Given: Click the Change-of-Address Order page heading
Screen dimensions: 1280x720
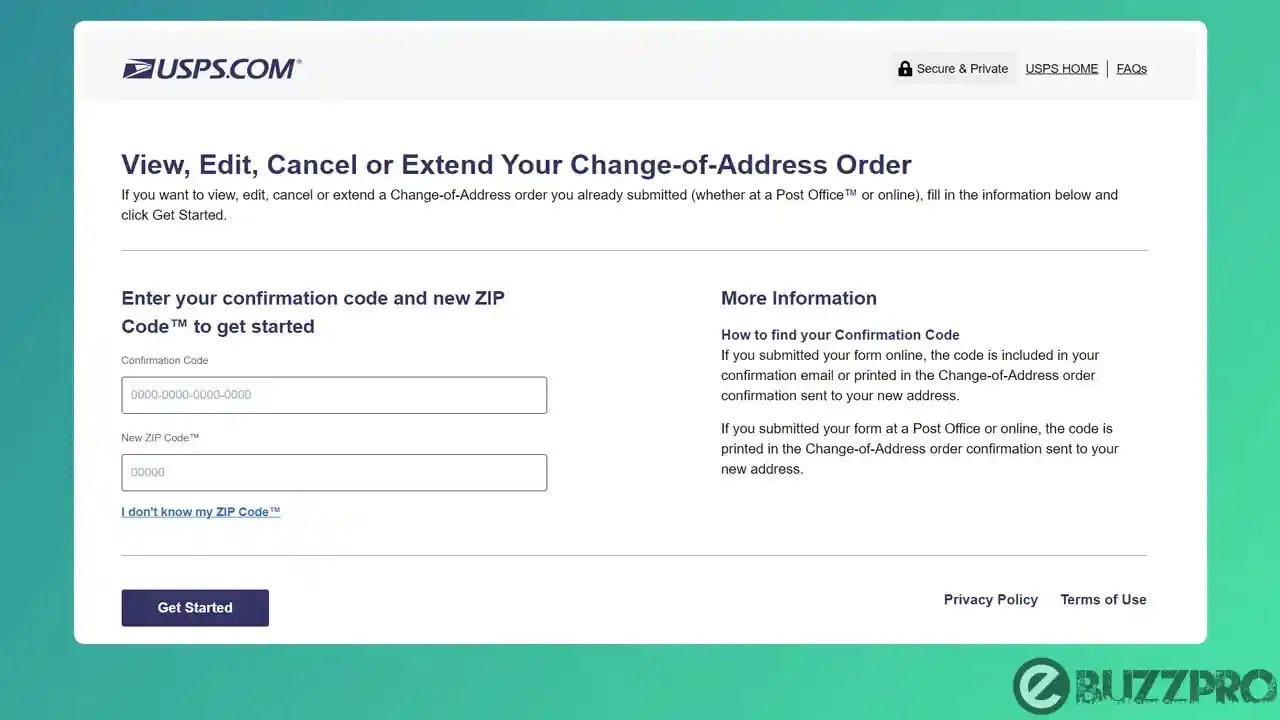Looking at the screenshot, I should click(x=516, y=164).
